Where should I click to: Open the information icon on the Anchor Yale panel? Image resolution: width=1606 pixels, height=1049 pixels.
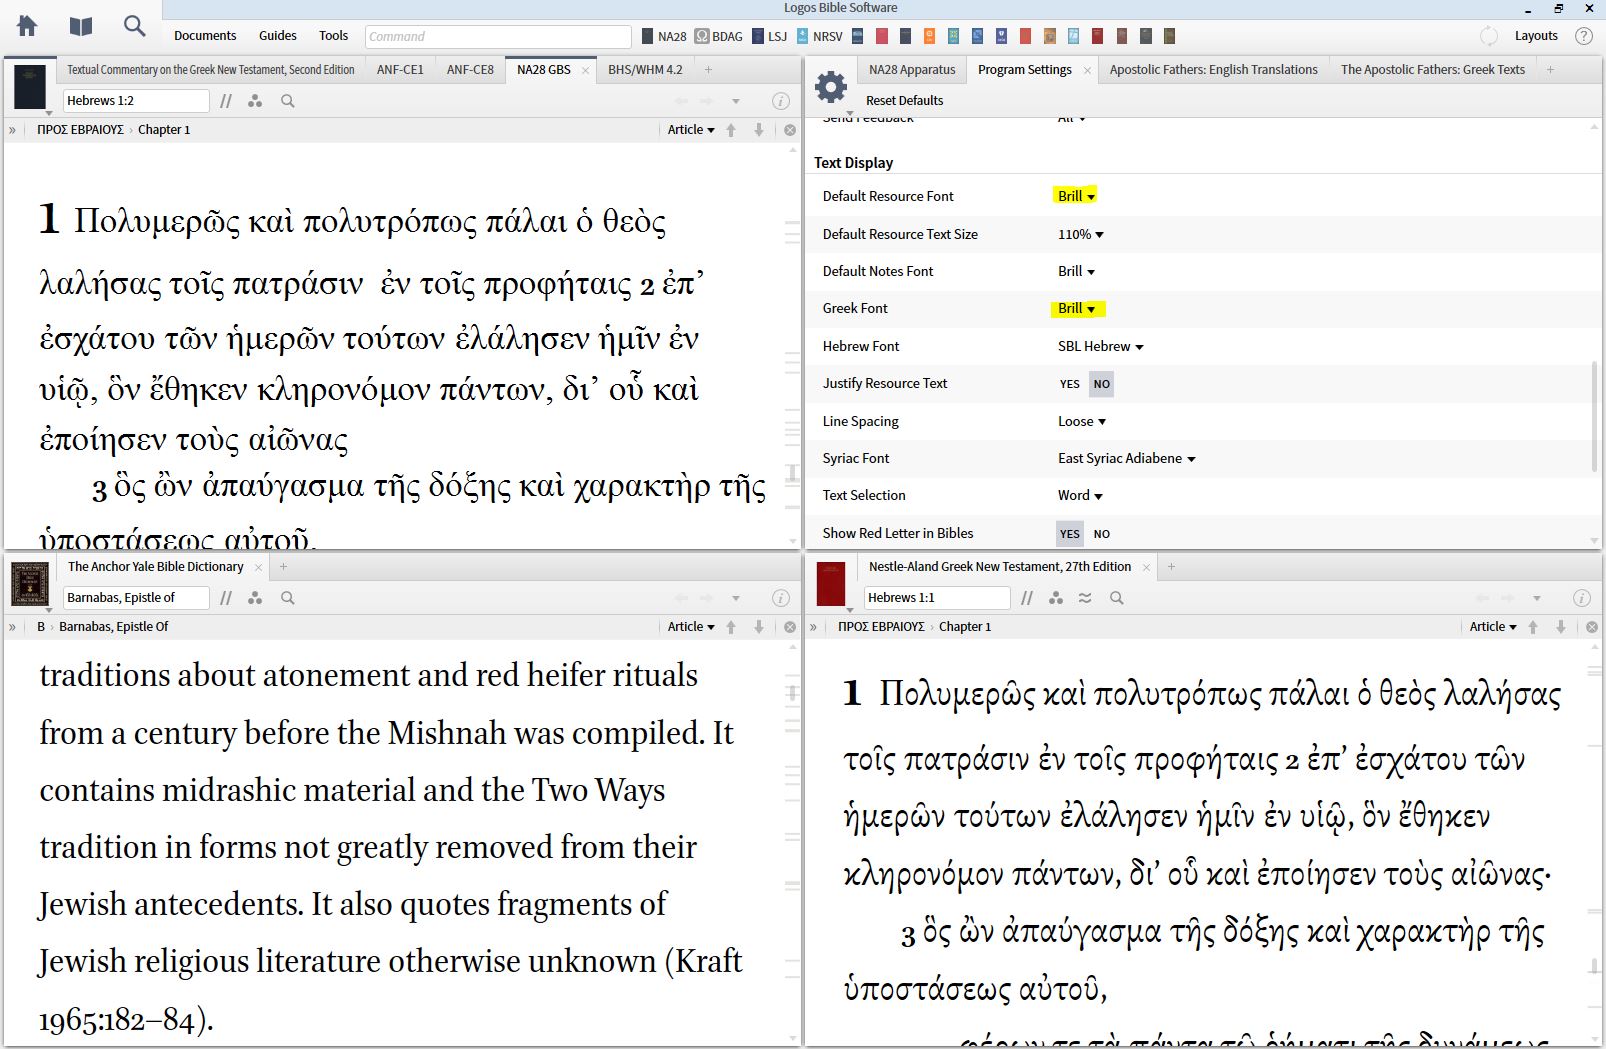coord(779,598)
